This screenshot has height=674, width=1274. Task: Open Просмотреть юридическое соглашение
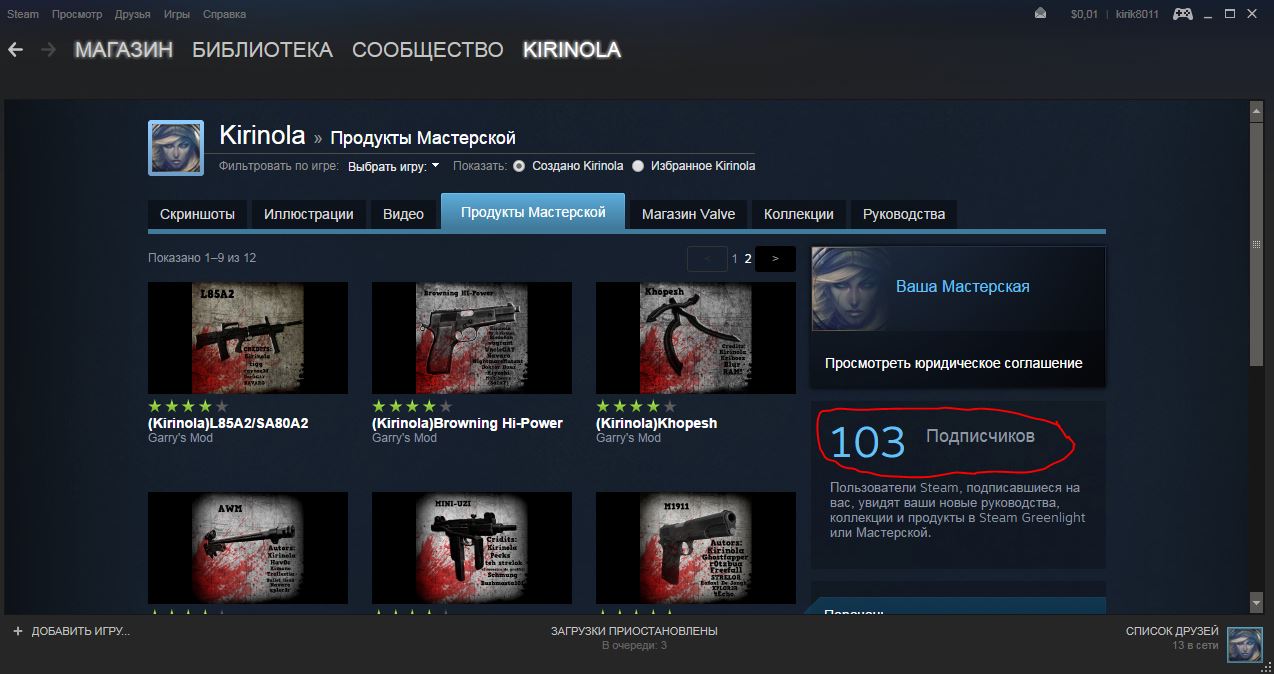954,364
